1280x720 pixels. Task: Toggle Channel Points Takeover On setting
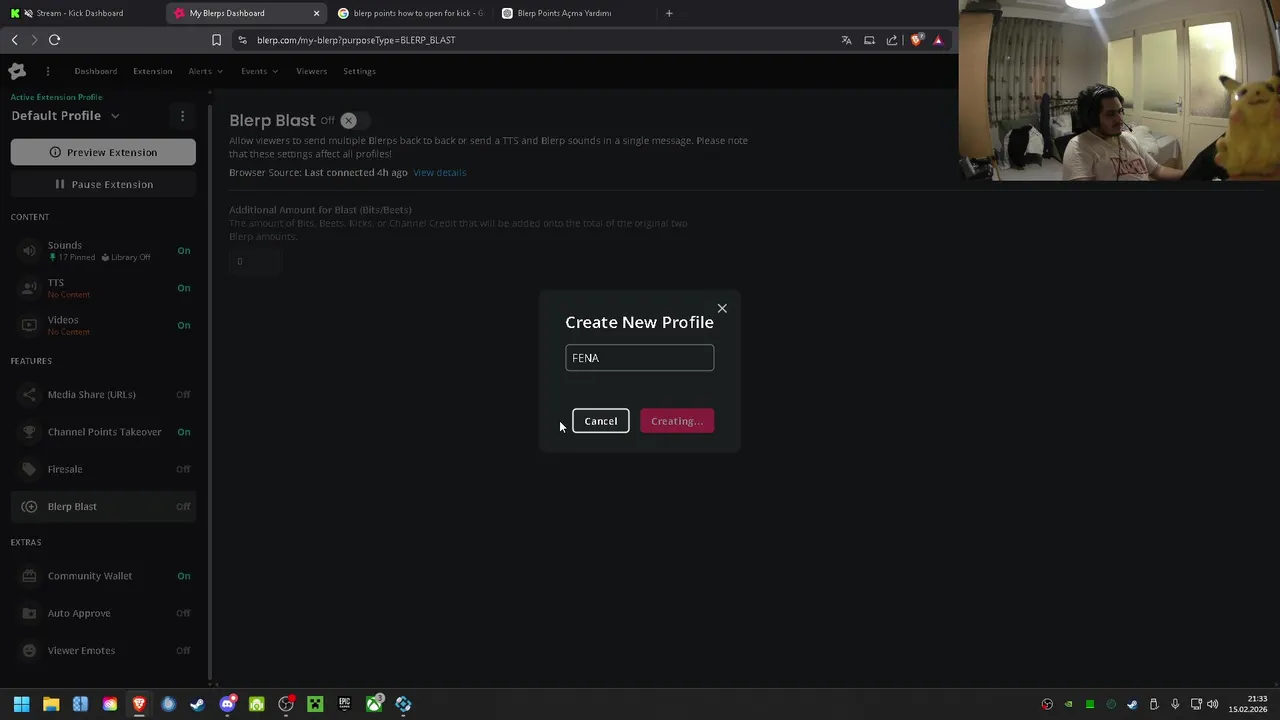point(184,432)
